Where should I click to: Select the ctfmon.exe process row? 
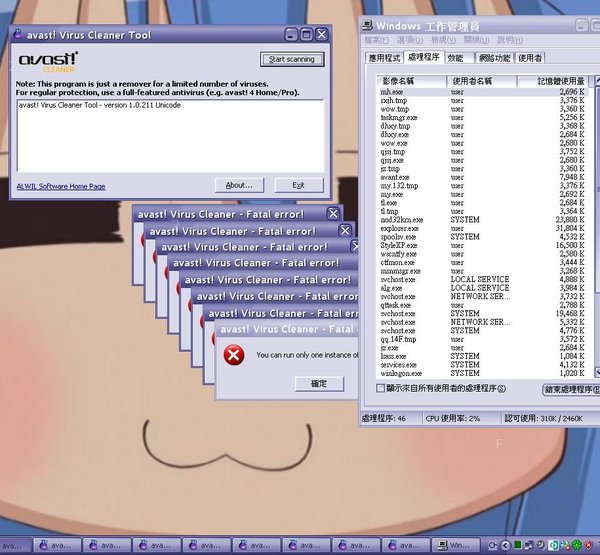pos(484,263)
